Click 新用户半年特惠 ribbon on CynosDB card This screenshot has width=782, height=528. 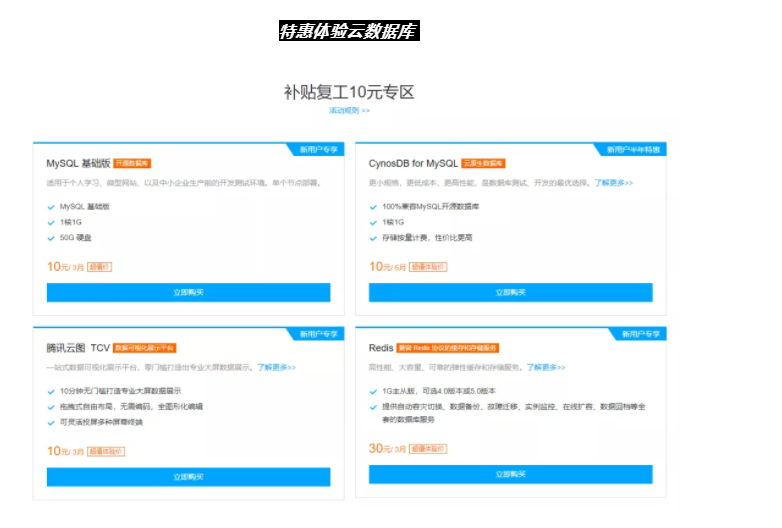[632, 150]
